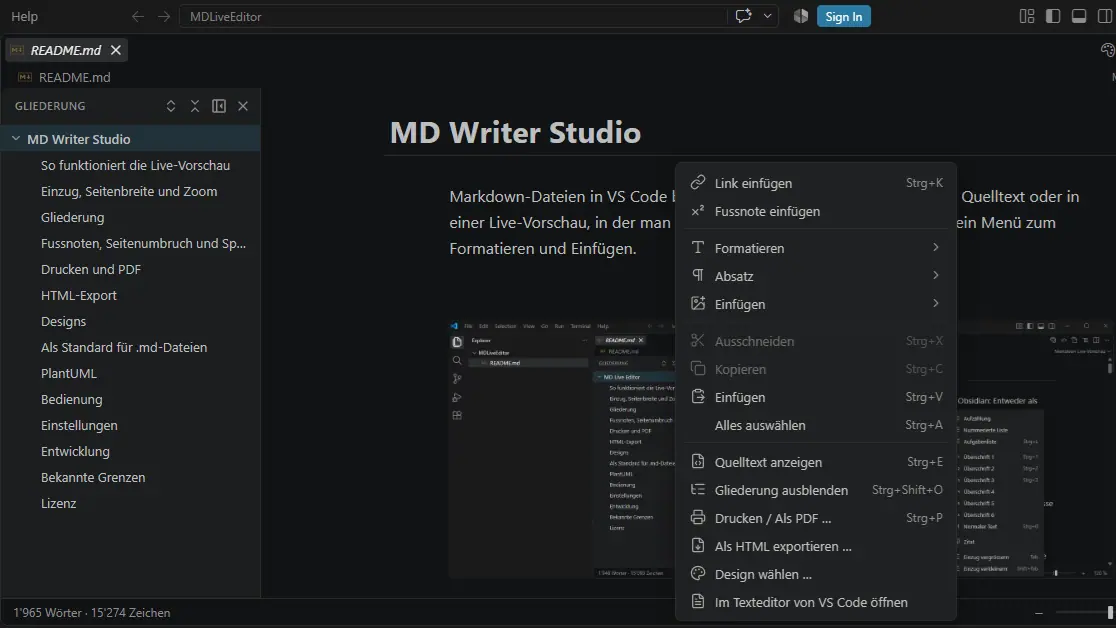The height and width of the screenshot is (628, 1116).
Task: Open 'Drucken und PDF' outline entry
Action: [x=91, y=269]
